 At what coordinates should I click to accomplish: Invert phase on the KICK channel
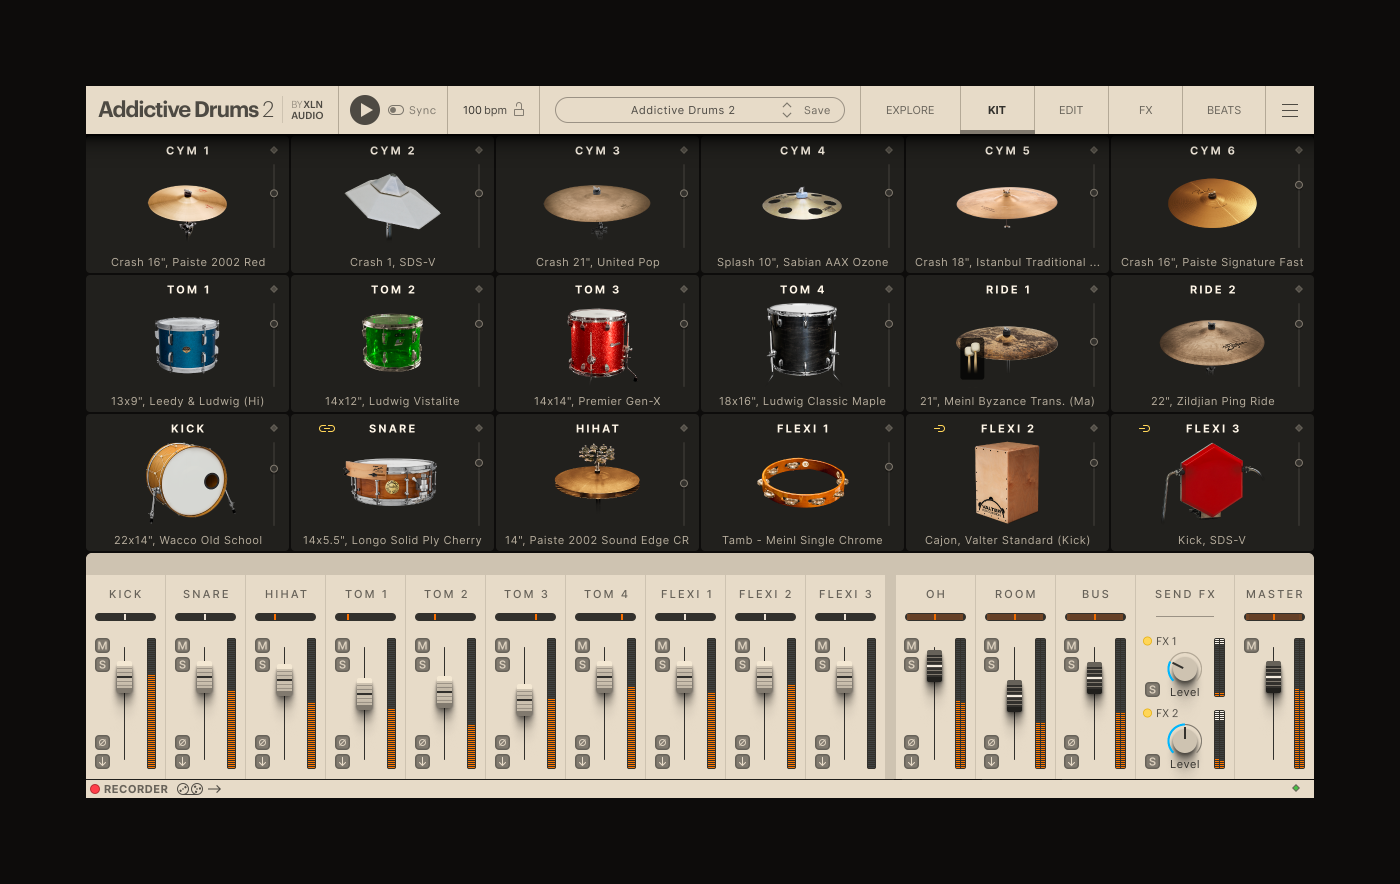pos(102,742)
